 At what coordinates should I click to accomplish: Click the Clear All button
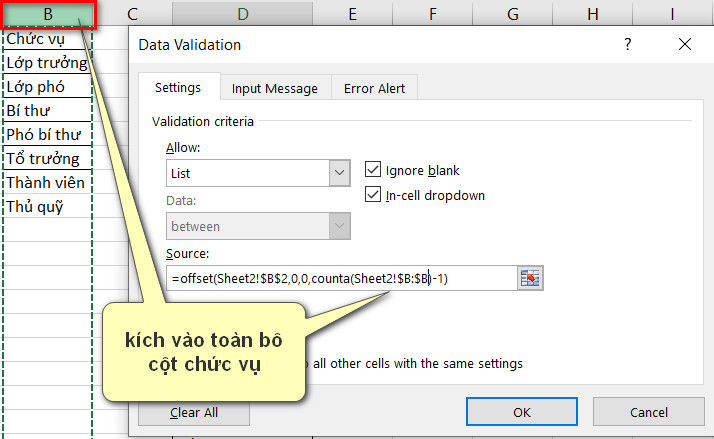coord(194,412)
